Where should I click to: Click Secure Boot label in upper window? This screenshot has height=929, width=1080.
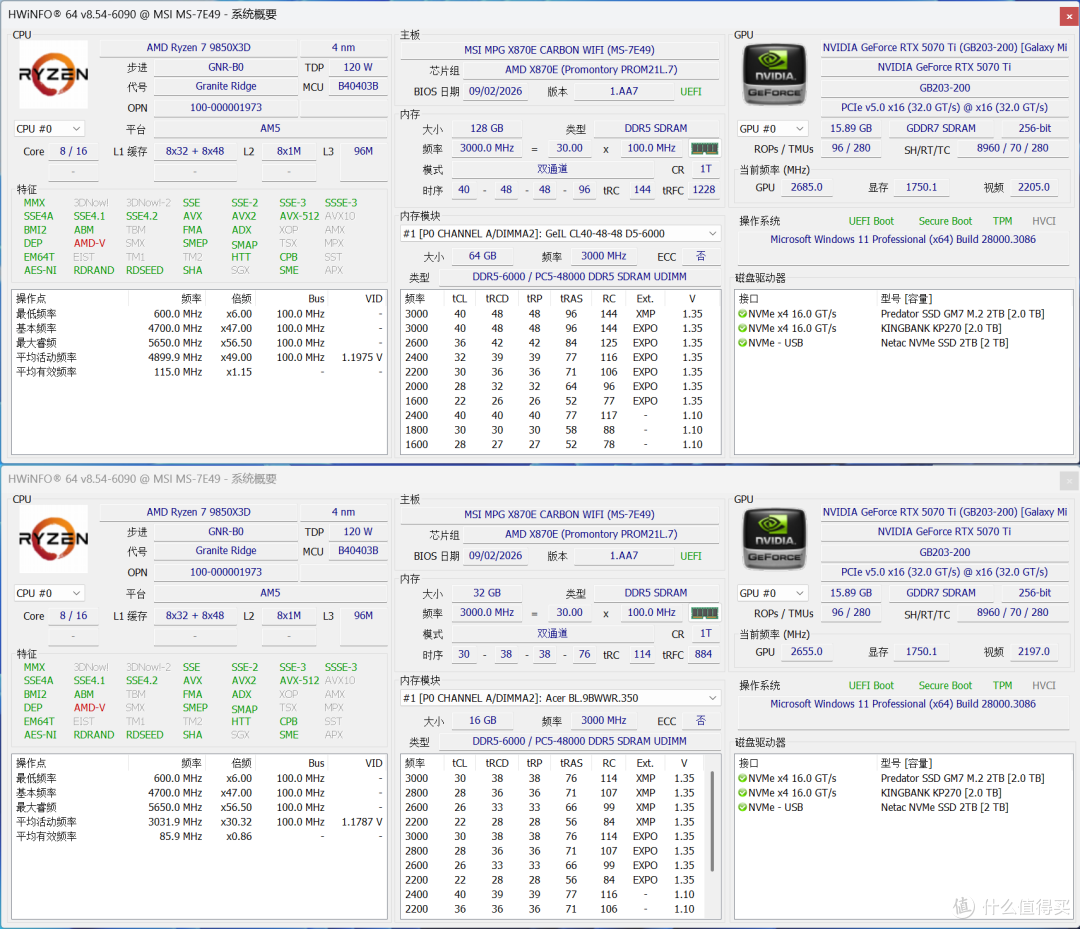pos(945,221)
